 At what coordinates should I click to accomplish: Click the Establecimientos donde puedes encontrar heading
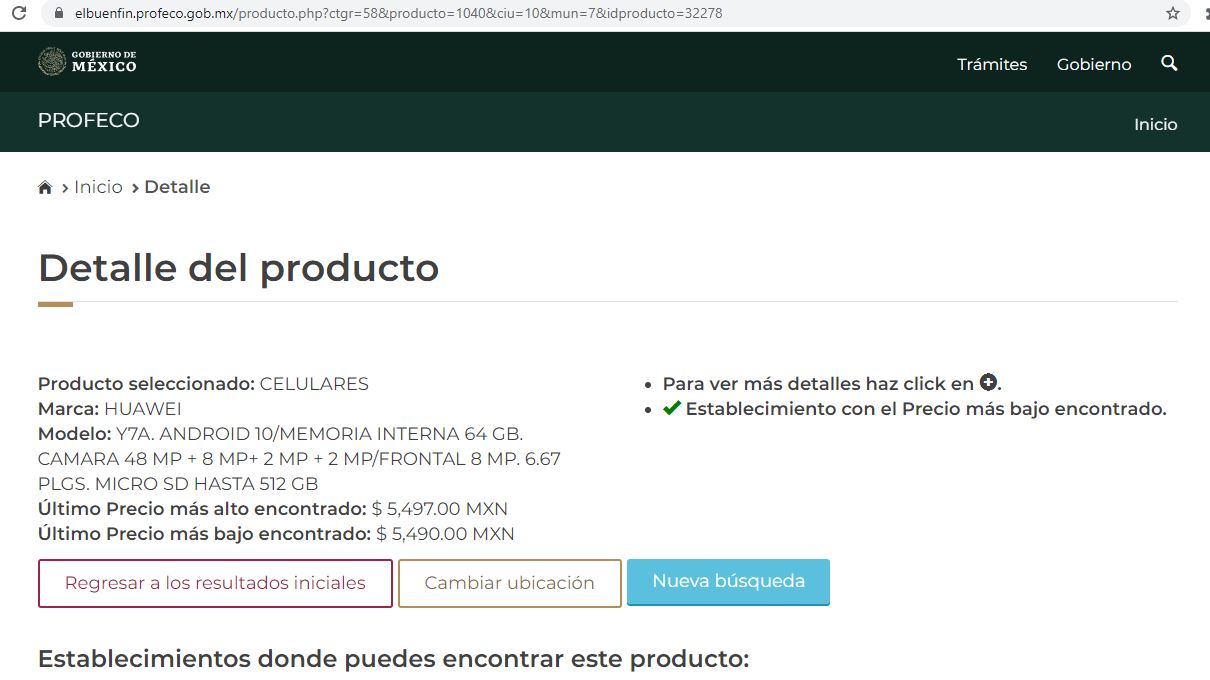coord(393,659)
